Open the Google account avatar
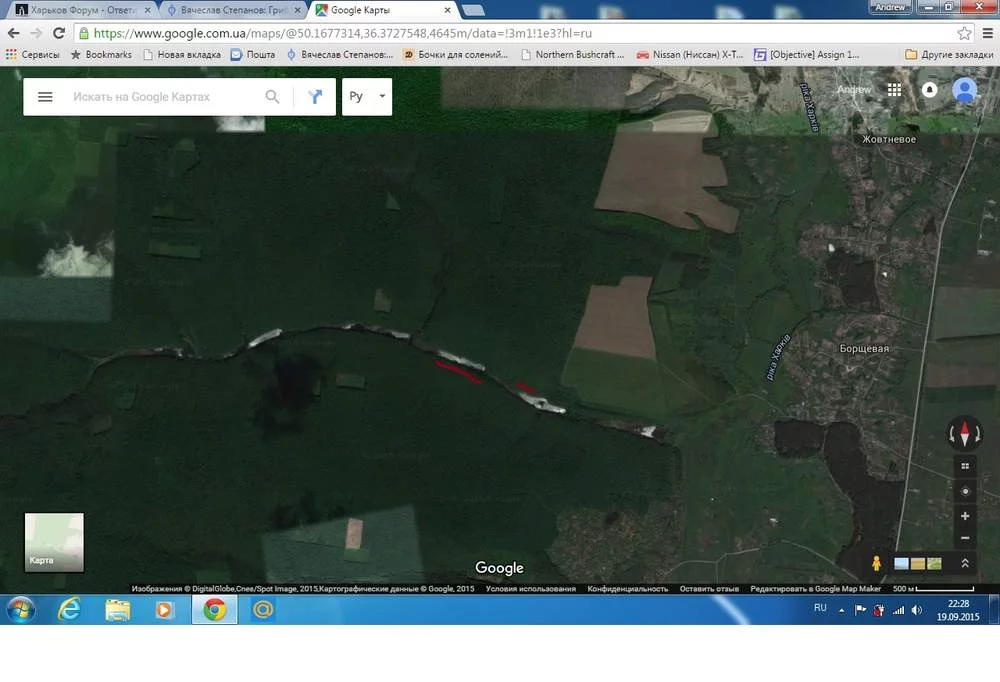 (964, 90)
